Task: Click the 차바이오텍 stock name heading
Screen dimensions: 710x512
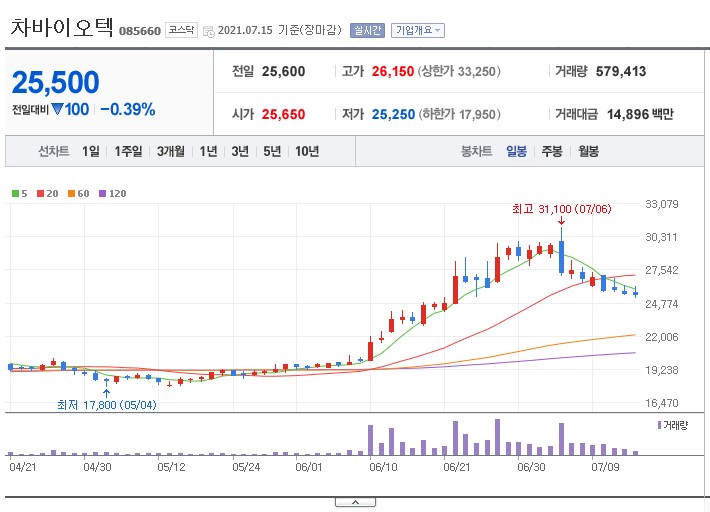Action: (x=62, y=27)
